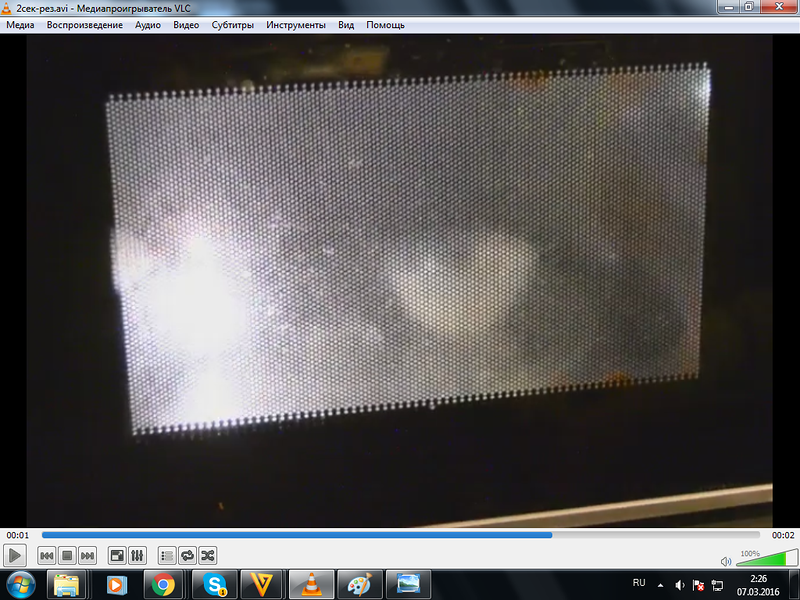
Task: Open the Медиа menu
Action: pyautogui.click(x=20, y=25)
